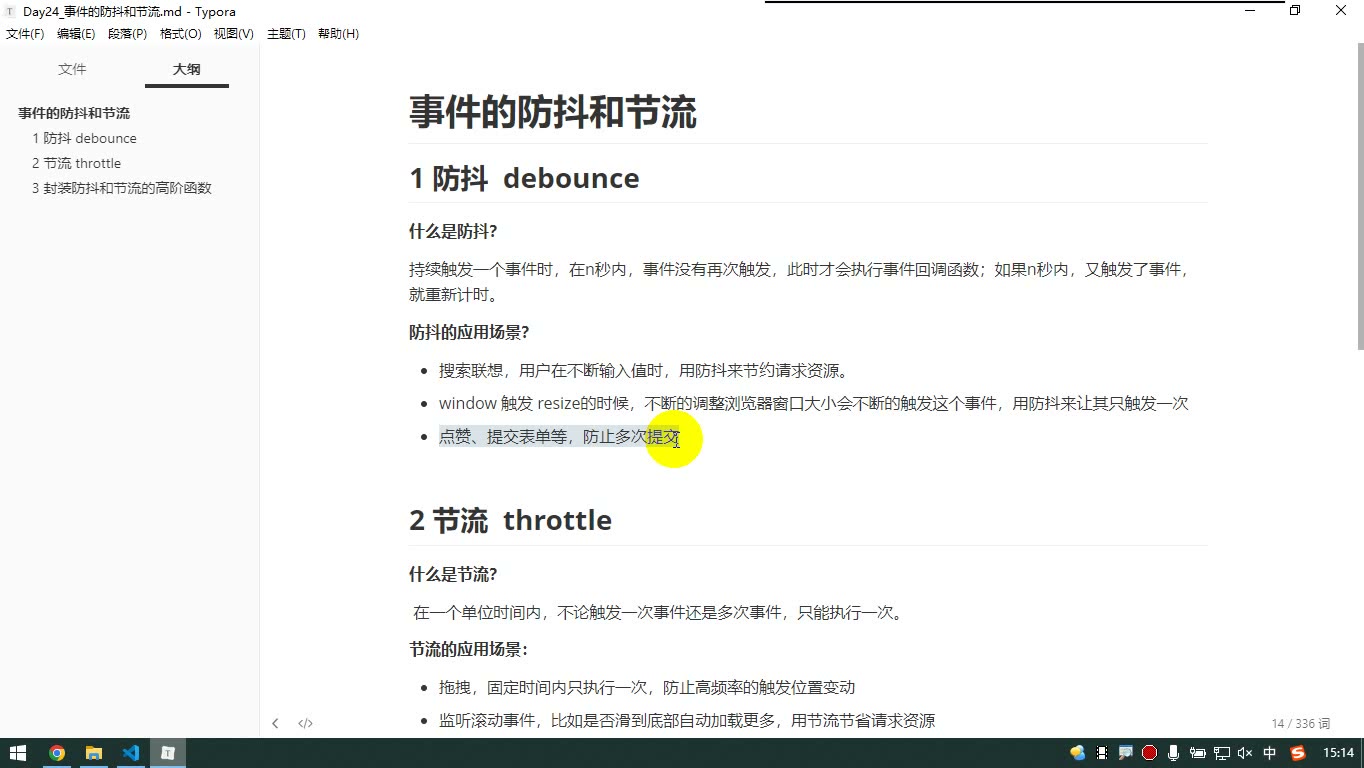Open the 帮助(H) menu
This screenshot has height=768, width=1364.
pyautogui.click(x=338, y=34)
